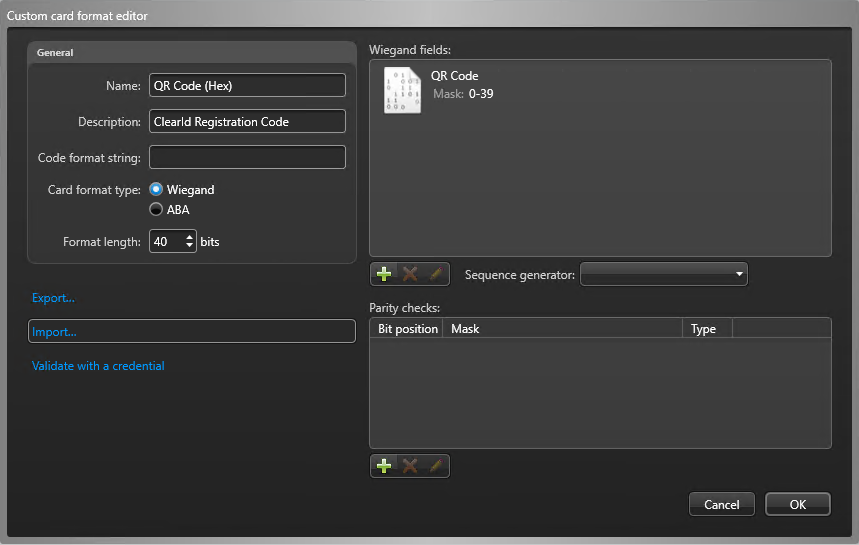Open the Sequence generator dropdown

[x=664, y=274]
